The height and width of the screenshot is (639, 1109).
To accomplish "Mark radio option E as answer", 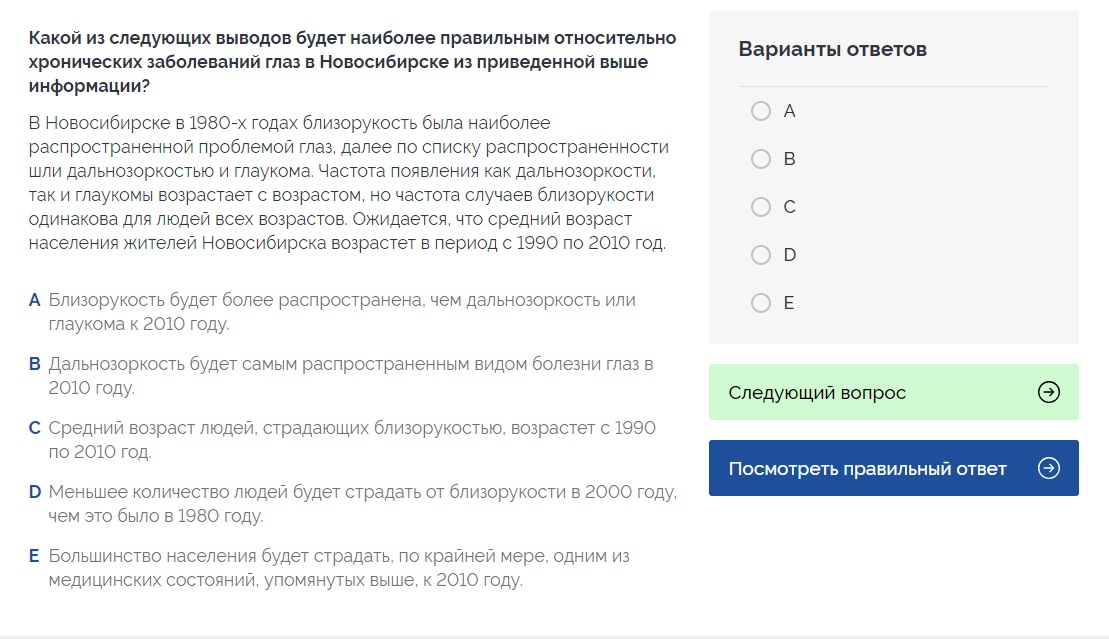I will [761, 303].
